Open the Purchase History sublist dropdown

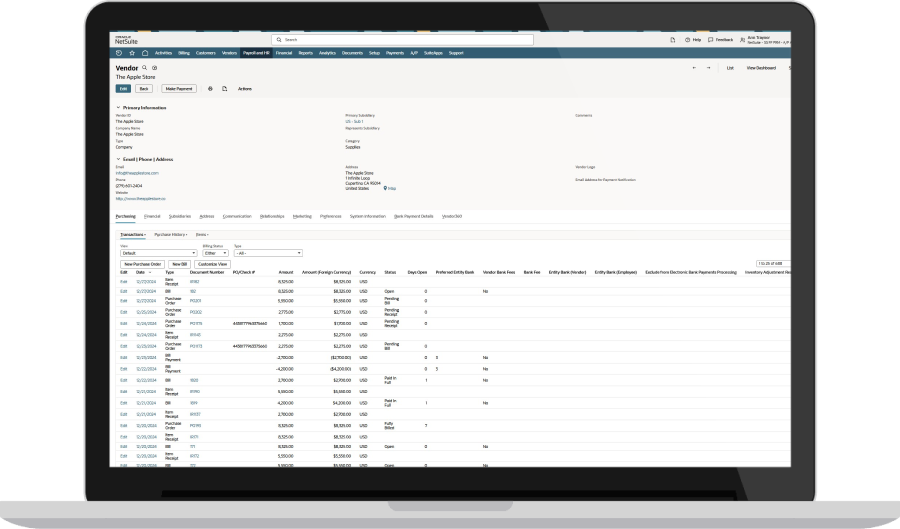[170, 235]
